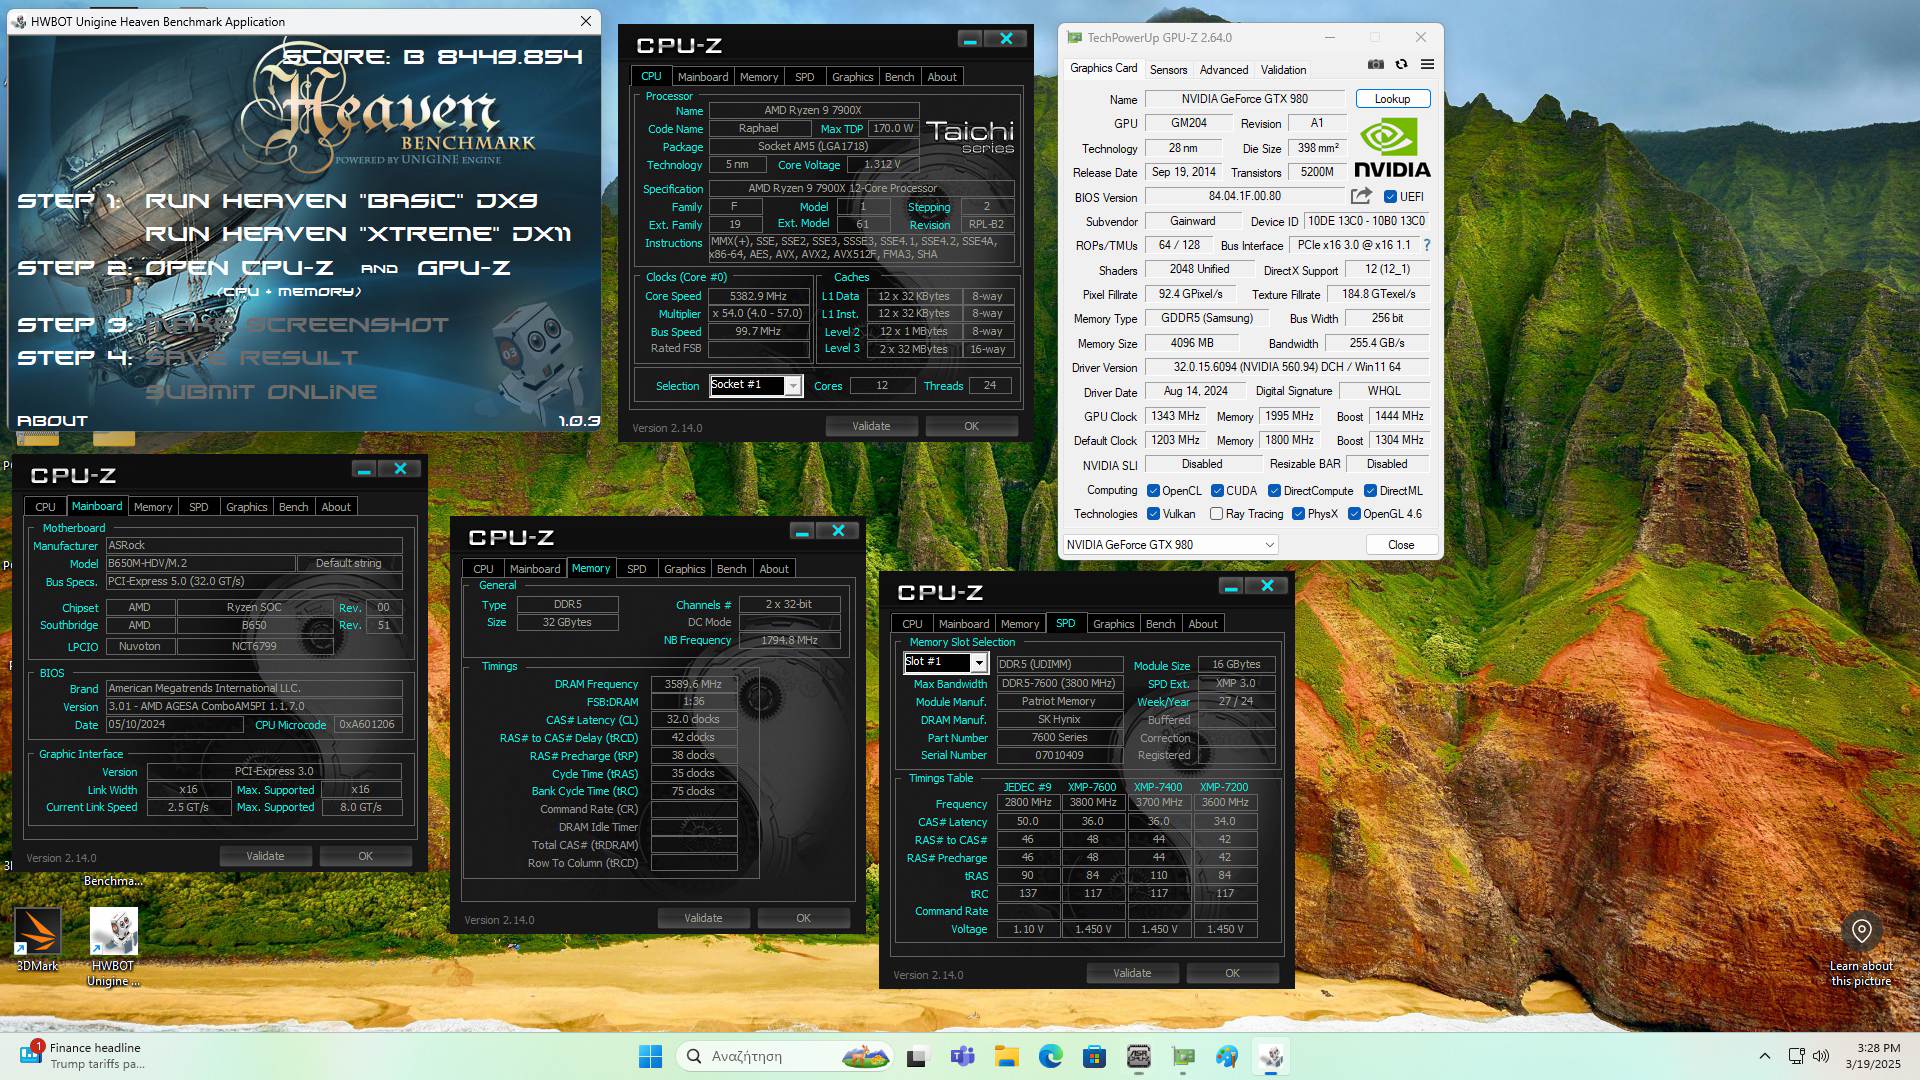Switch to the Sensors tab in GPU-Z

point(1168,69)
